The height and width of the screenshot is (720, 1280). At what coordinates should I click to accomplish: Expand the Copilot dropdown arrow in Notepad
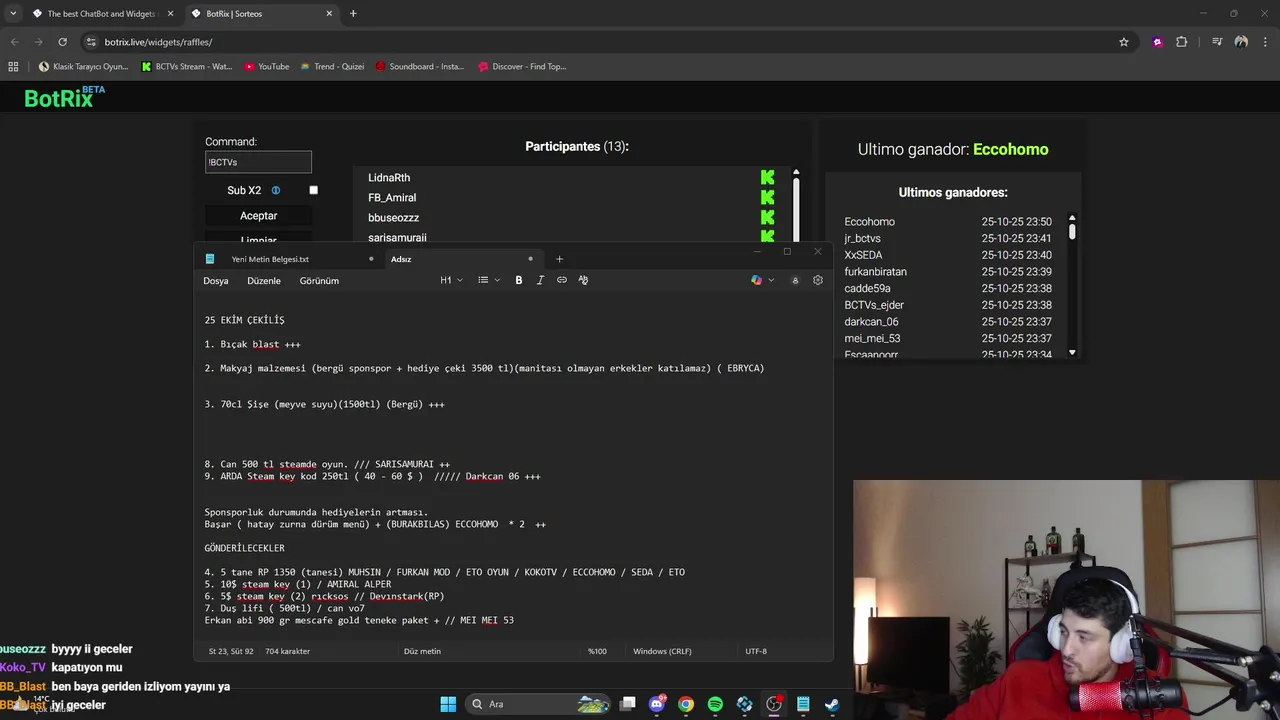tap(771, 280)
